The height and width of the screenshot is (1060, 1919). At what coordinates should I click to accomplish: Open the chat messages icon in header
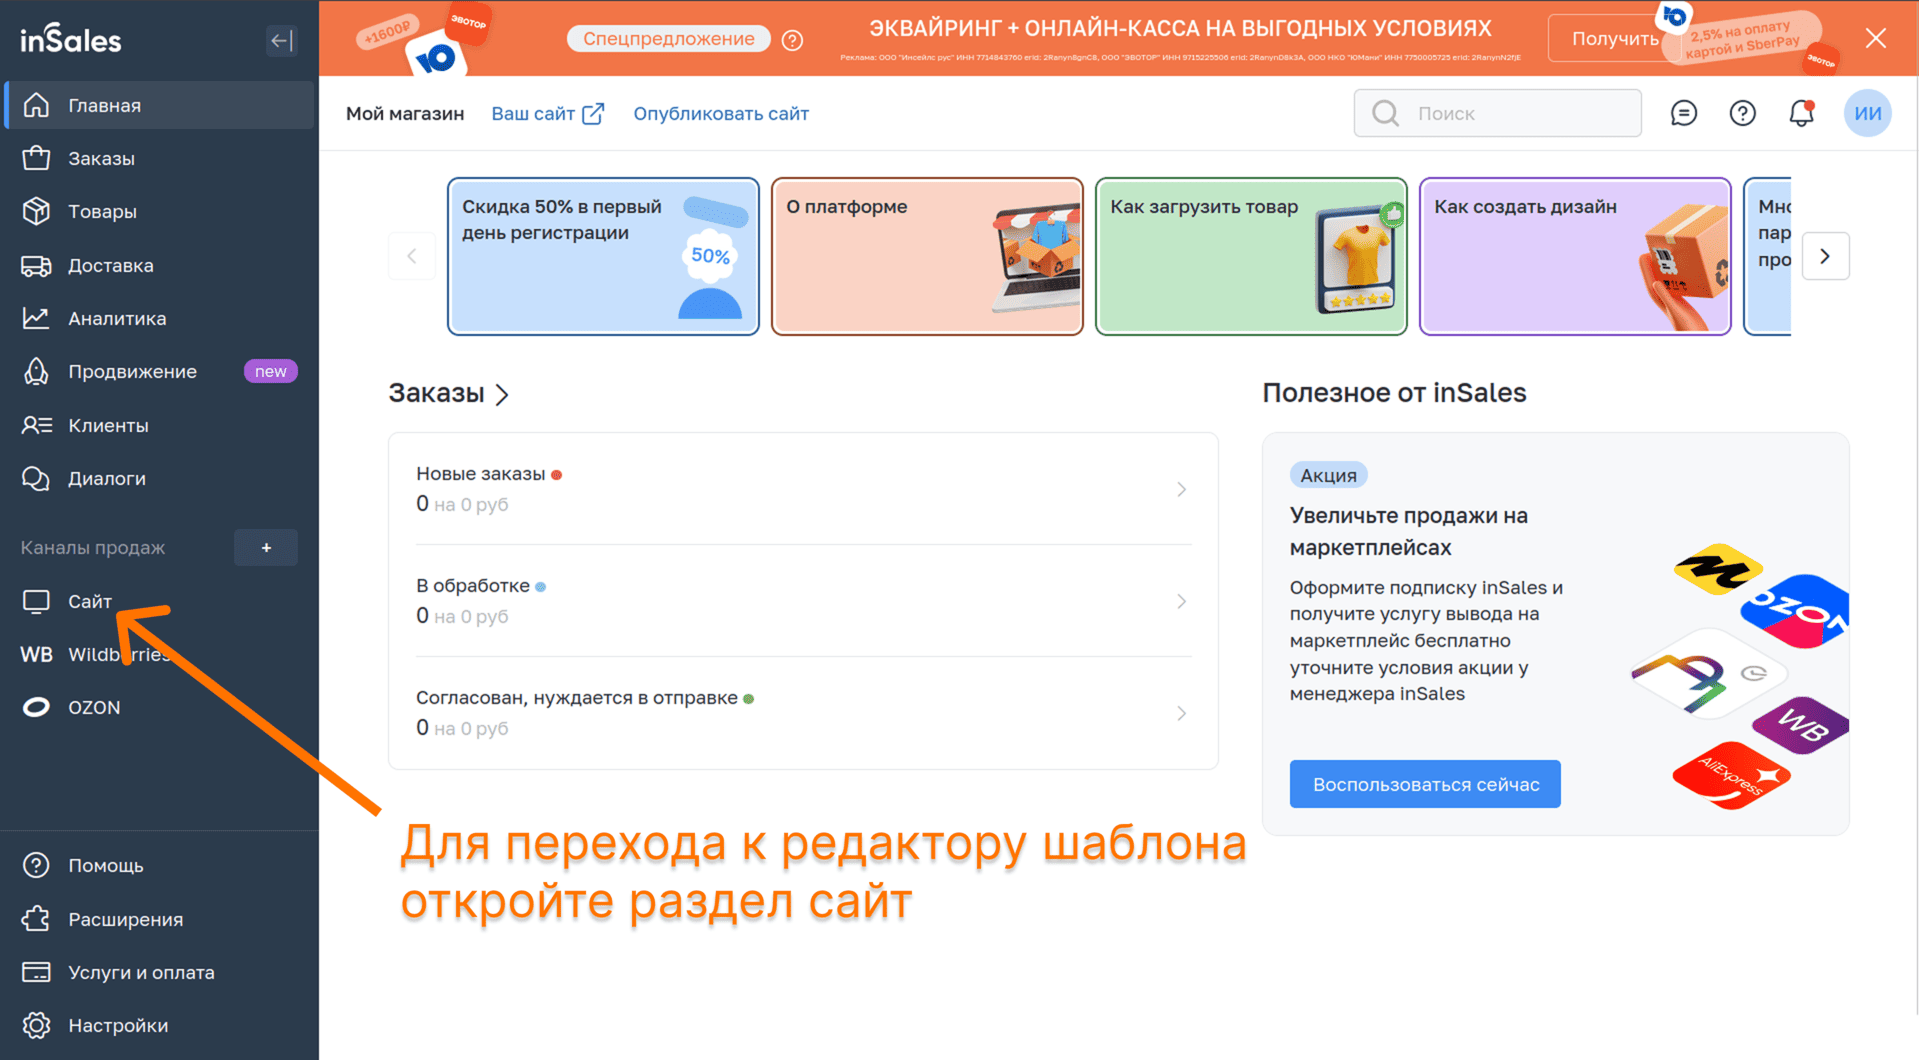(1684, 113)
